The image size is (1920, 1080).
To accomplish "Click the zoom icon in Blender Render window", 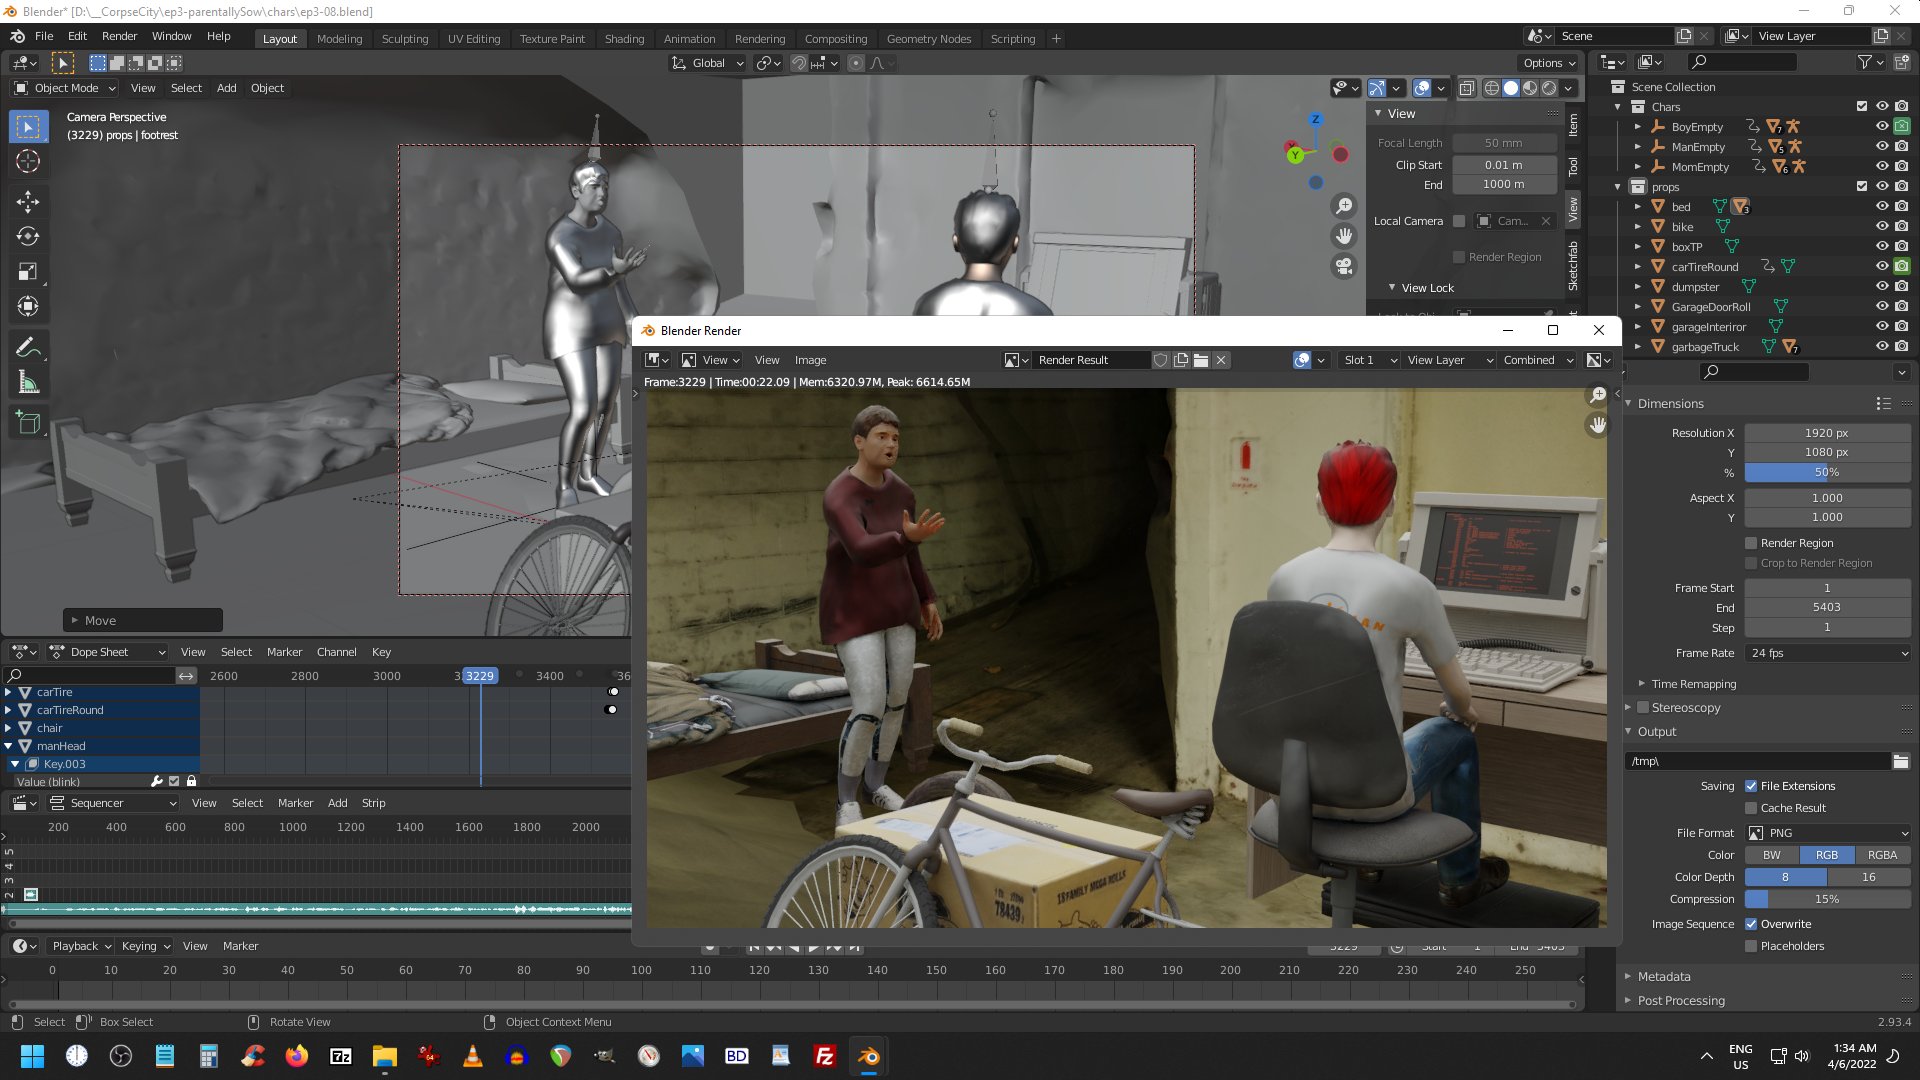I will [1598, 395].
